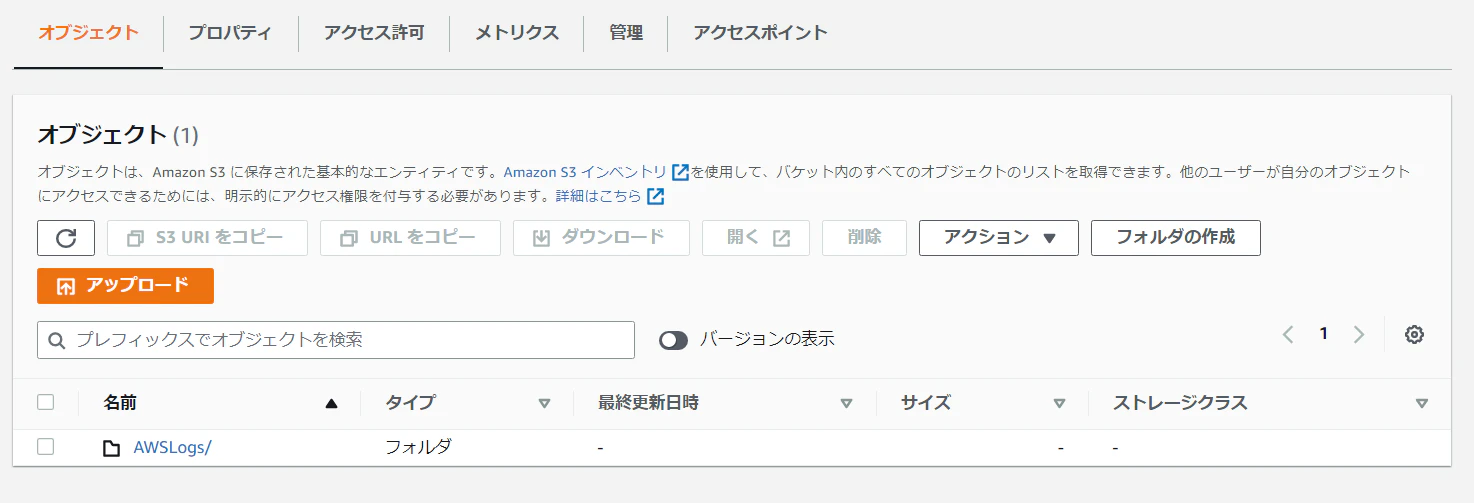This screenshot has height=503, width=1474.
Task: Sort by ストレージクラス column arrow
Action: (x=1422, y=404)
